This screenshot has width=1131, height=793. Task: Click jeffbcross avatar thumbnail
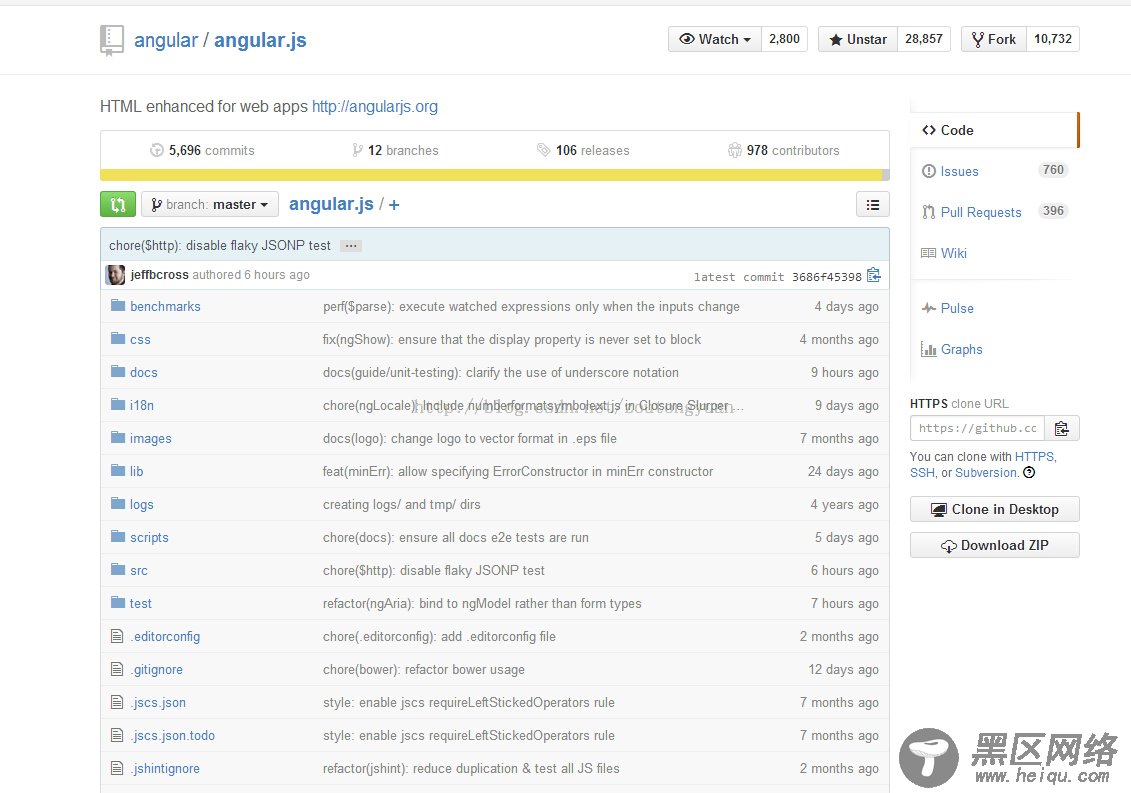pyautogui.click(x=115, y=275)
